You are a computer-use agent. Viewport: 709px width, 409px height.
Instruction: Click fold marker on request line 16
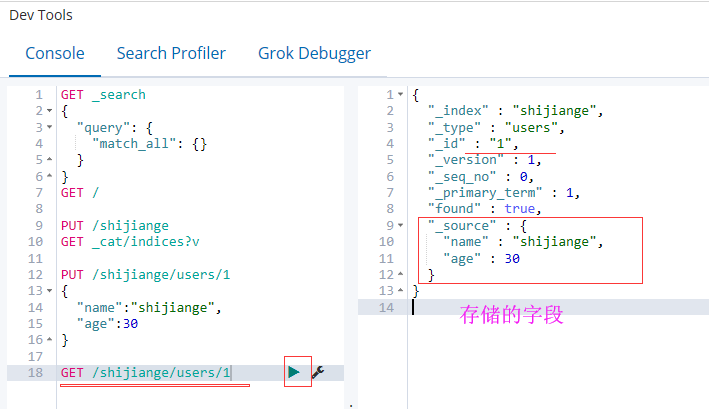pyautogui.click(x=50, y=340)
